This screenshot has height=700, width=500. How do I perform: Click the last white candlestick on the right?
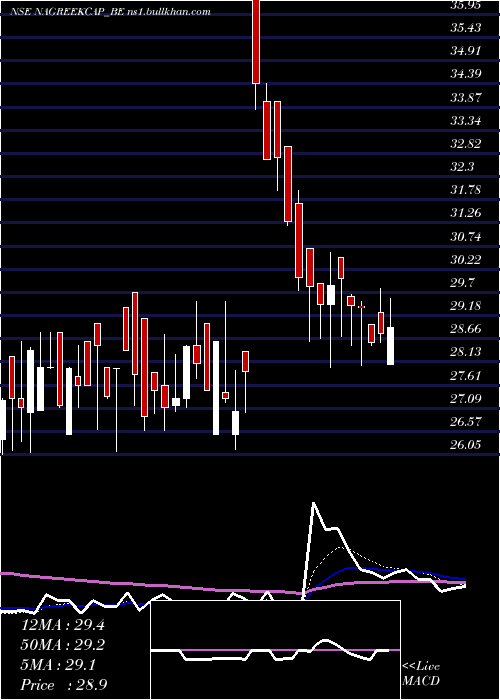[x=390, y=346]
